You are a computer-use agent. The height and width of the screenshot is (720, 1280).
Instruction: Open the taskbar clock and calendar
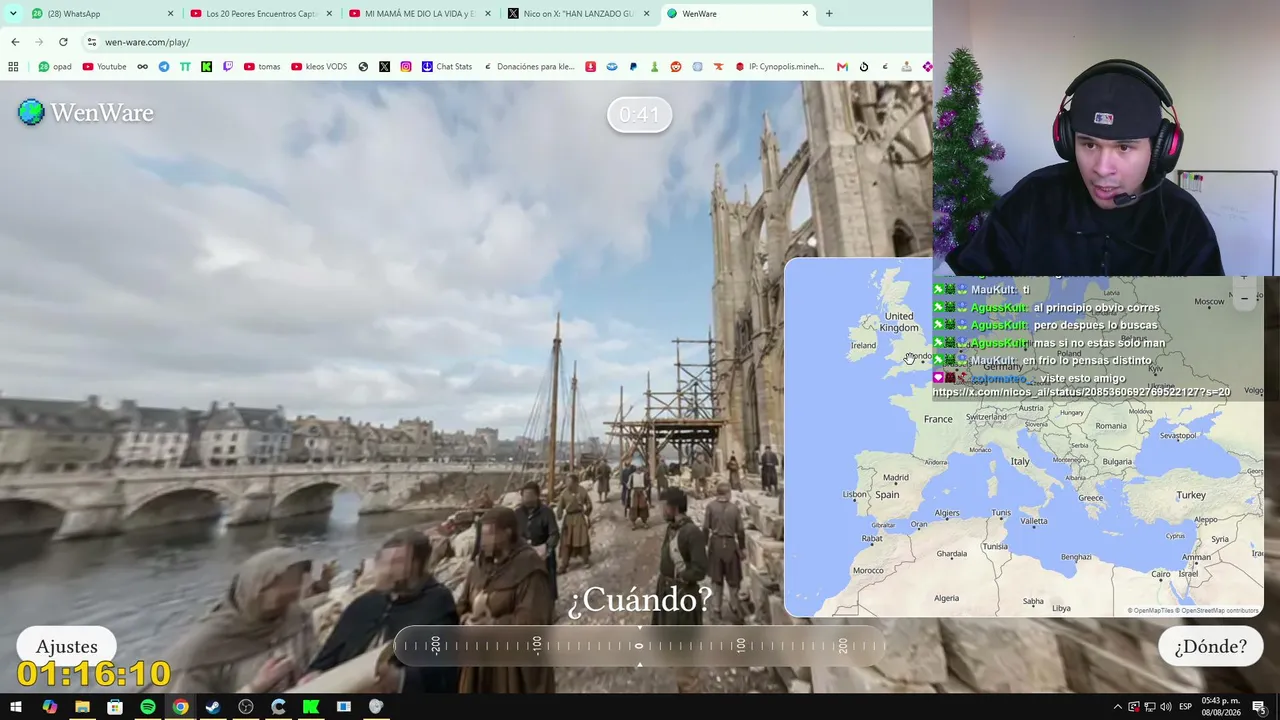pos(1221,707)
